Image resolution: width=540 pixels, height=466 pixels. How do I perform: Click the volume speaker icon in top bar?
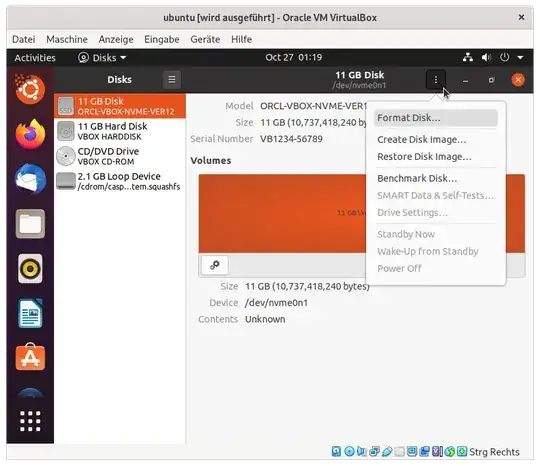click(x=486, y=57)
